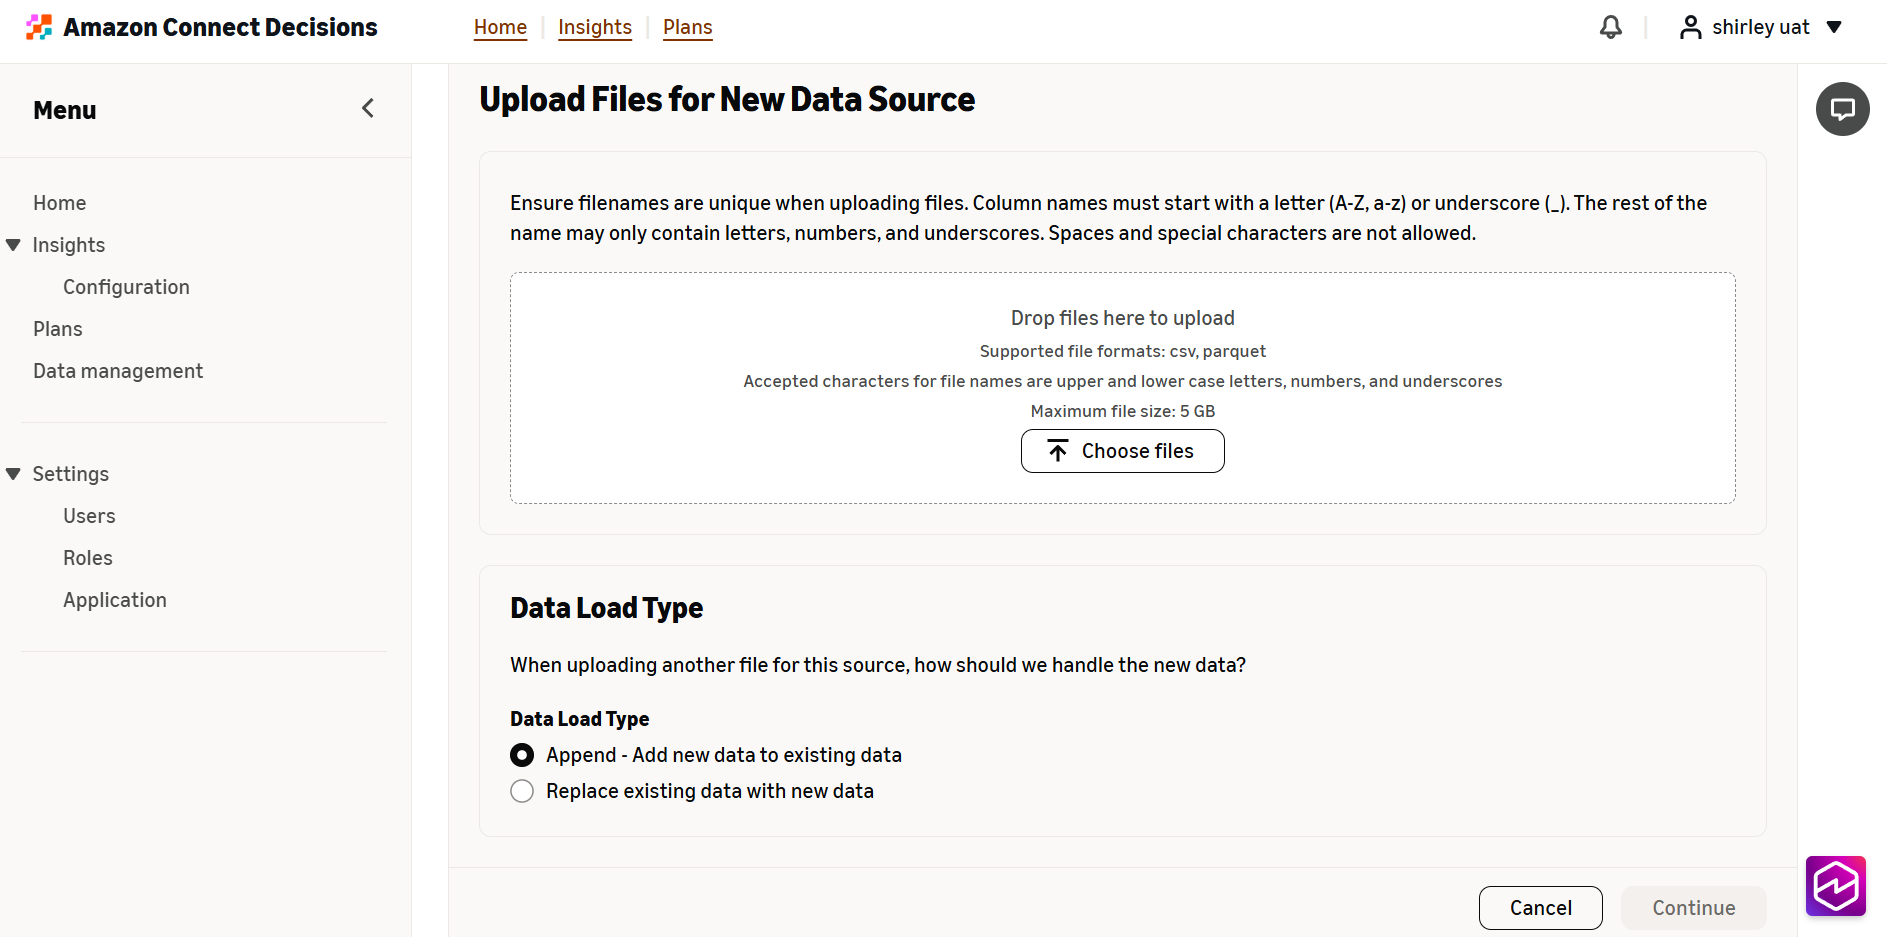
Task: Select Append - Add new data radio
Action: 522,755
